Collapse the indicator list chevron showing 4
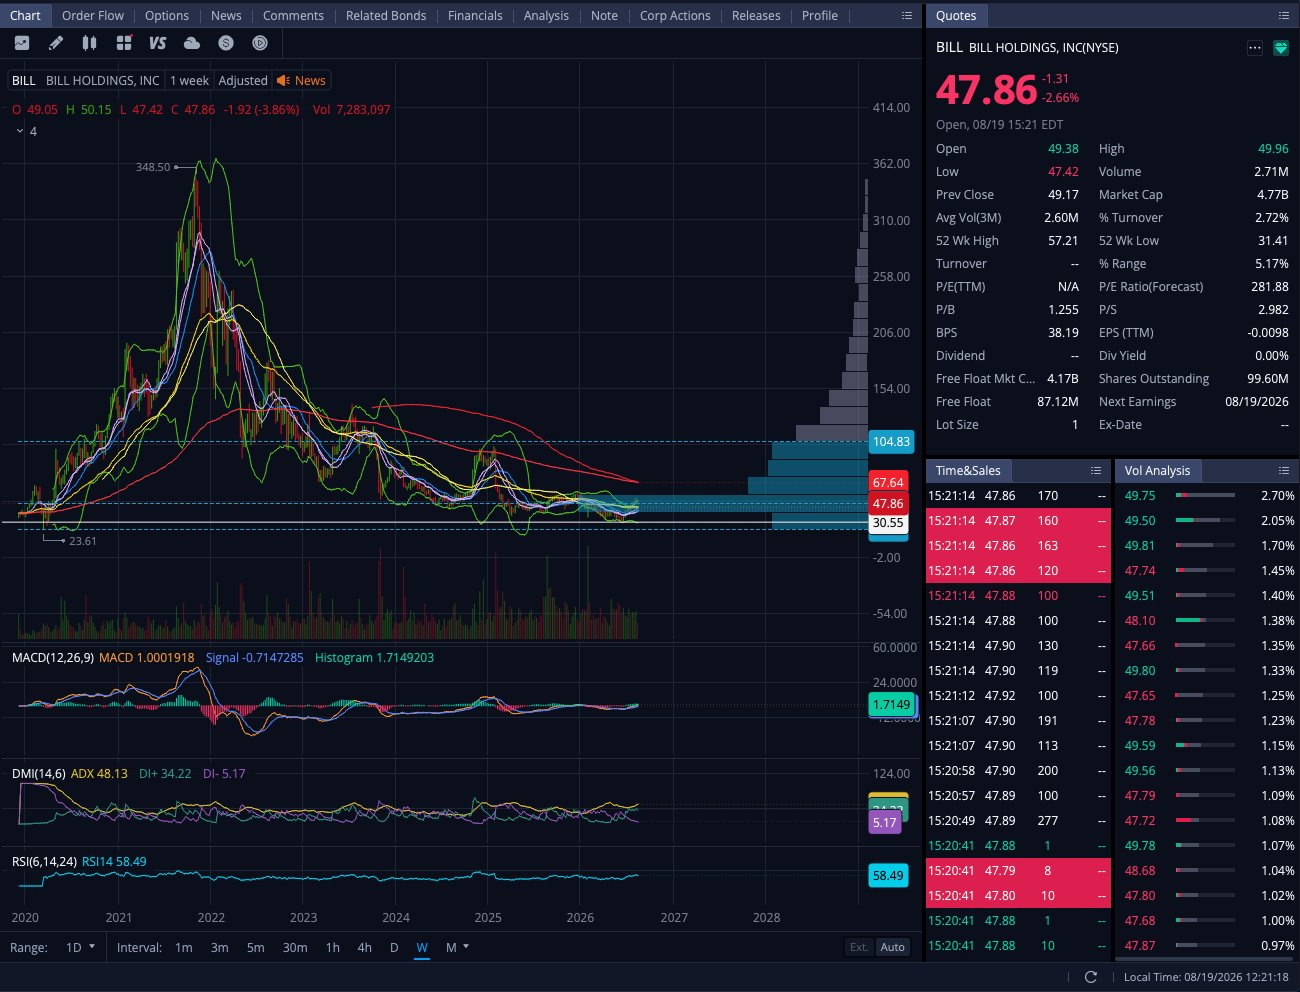The width and height of the screenshot is (1300, 992). 19,131
